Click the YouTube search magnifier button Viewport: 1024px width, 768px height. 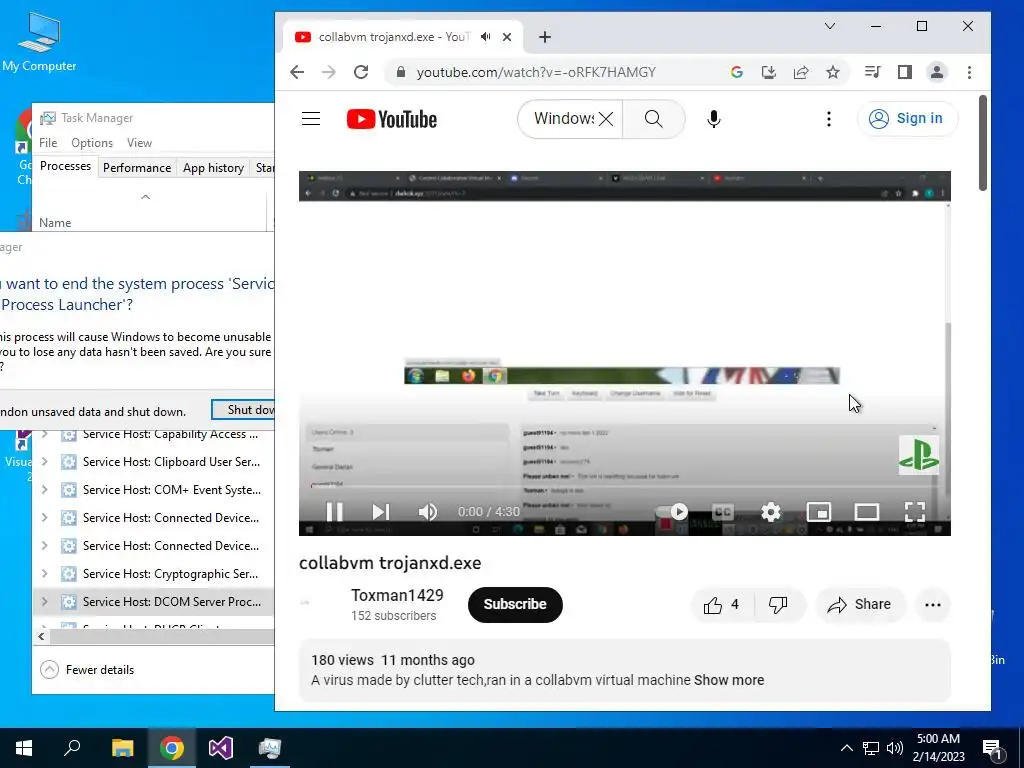653,118
